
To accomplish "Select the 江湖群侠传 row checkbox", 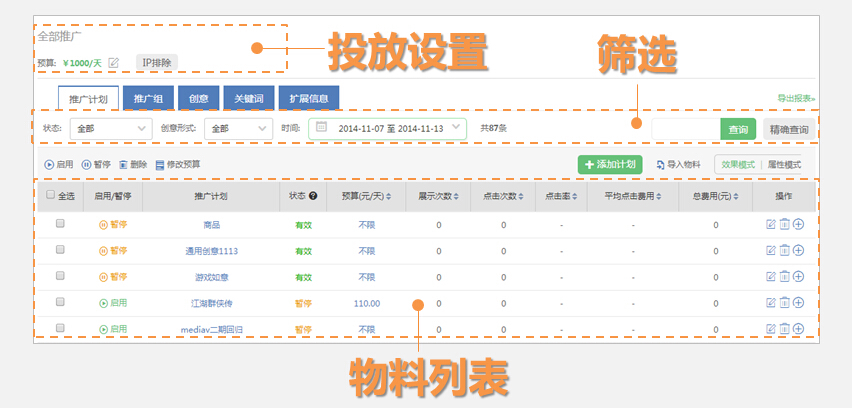I will coord(60,302).
